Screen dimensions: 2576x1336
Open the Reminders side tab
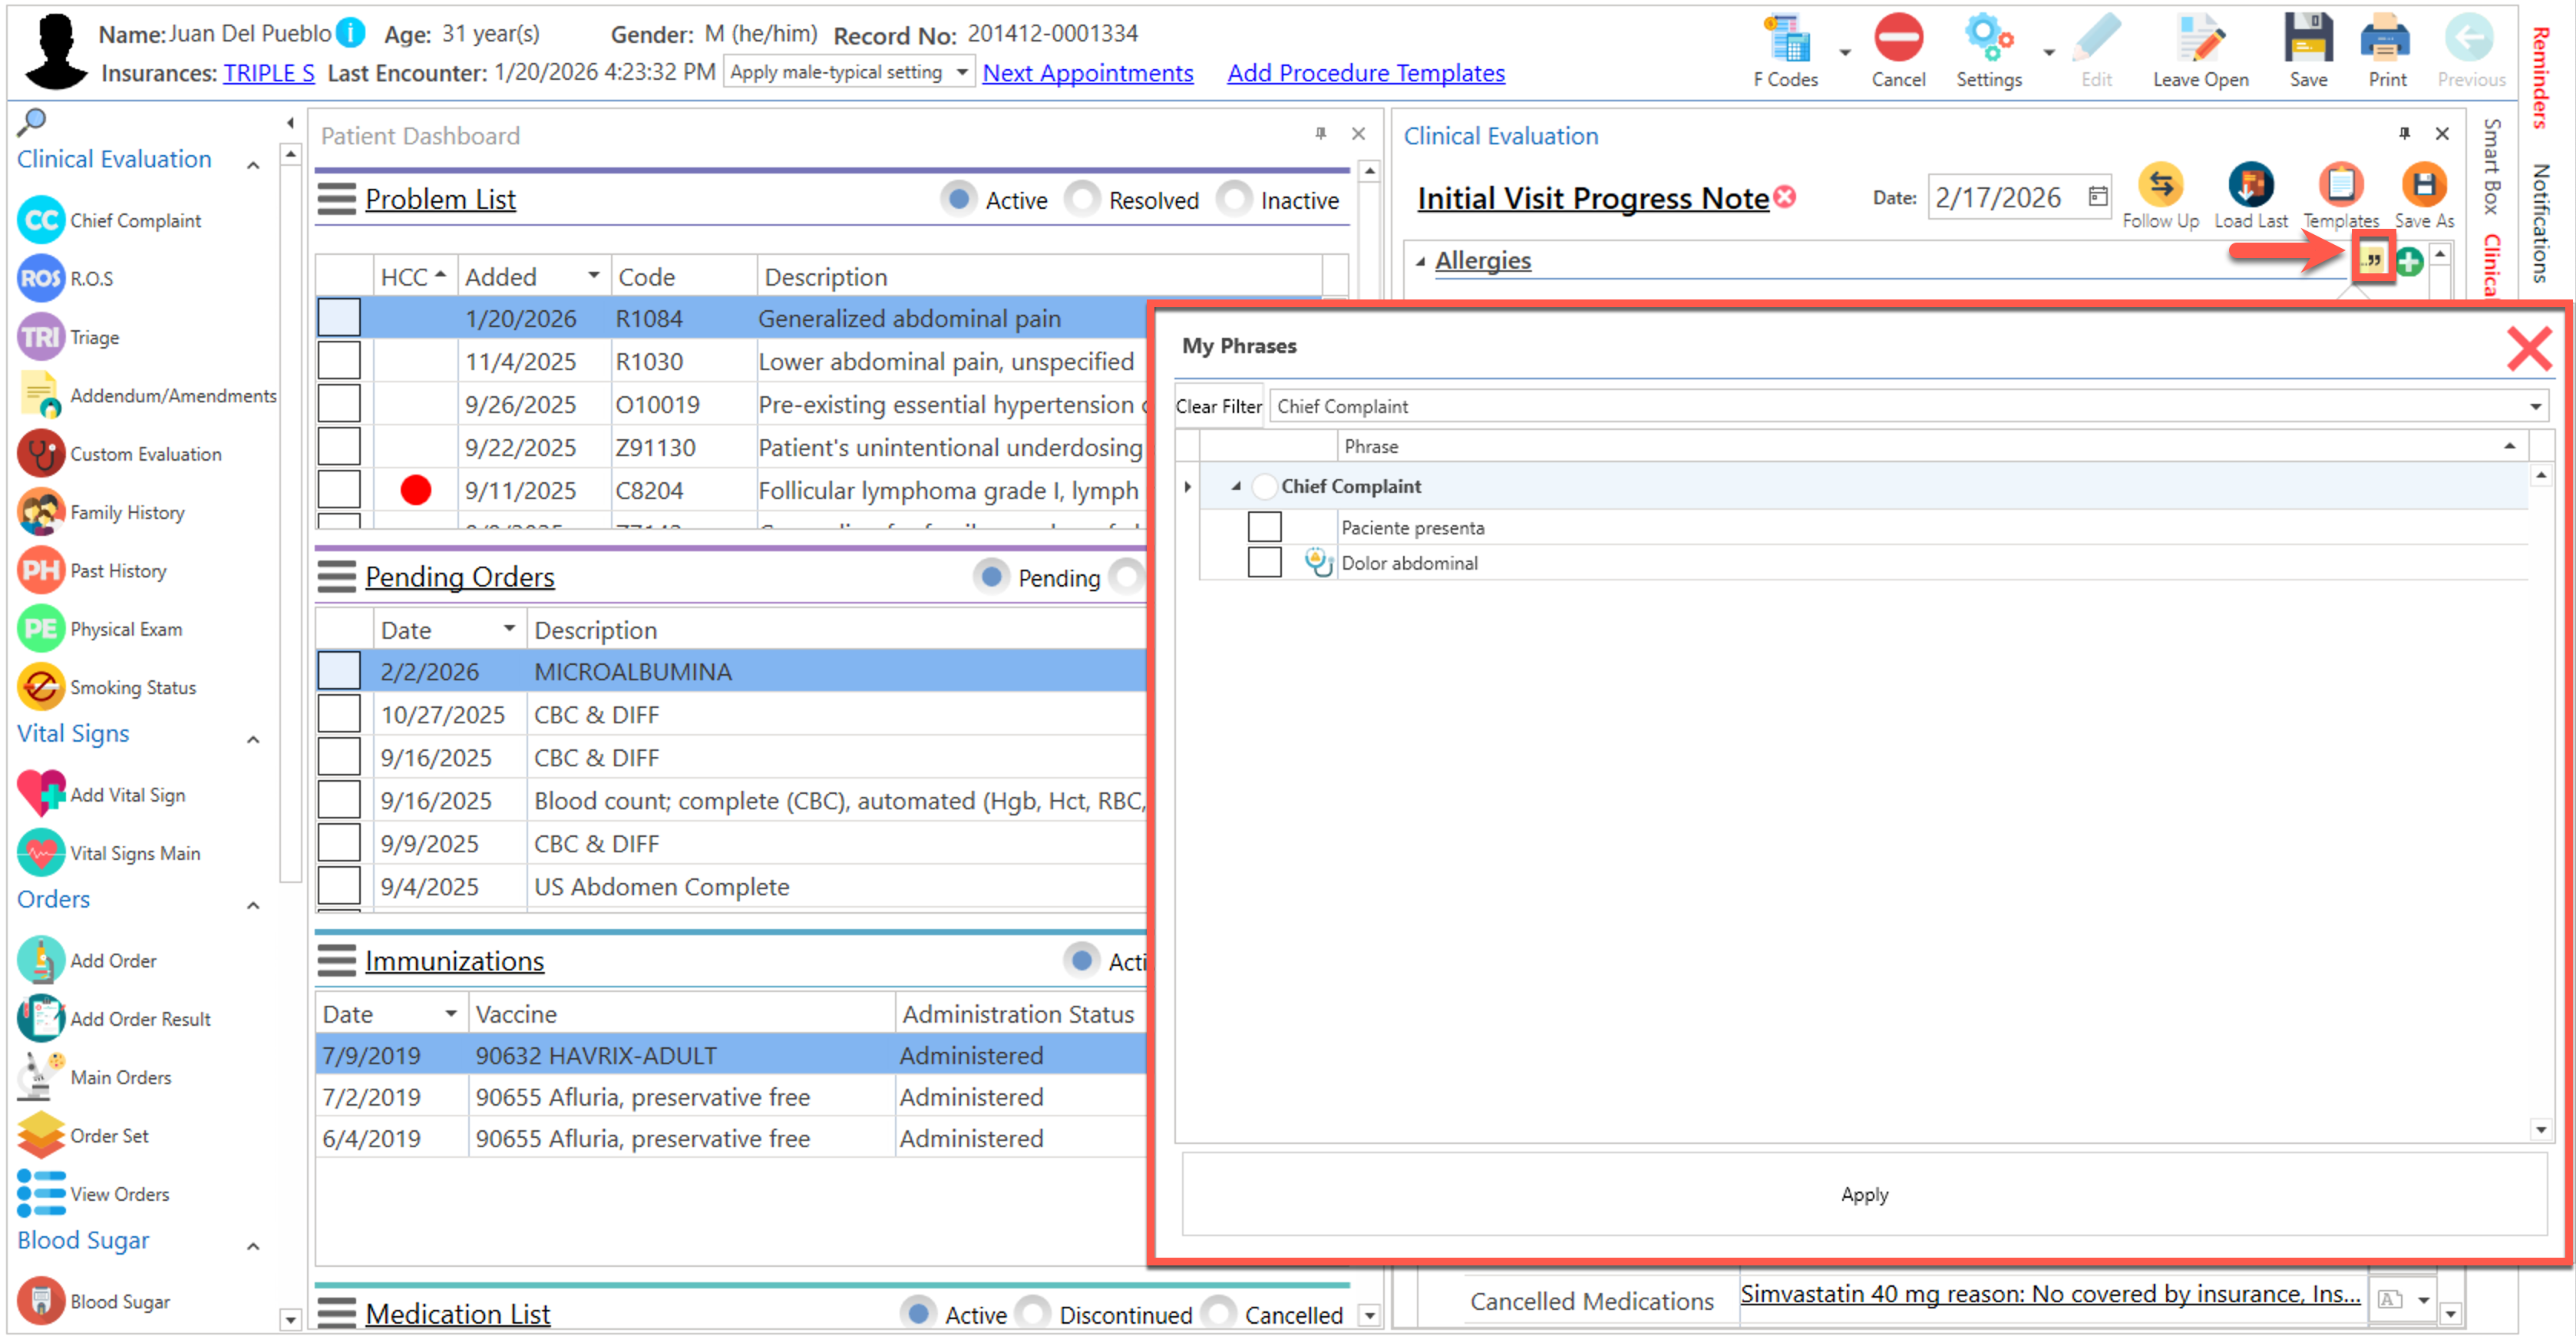tap(2540, 78)
